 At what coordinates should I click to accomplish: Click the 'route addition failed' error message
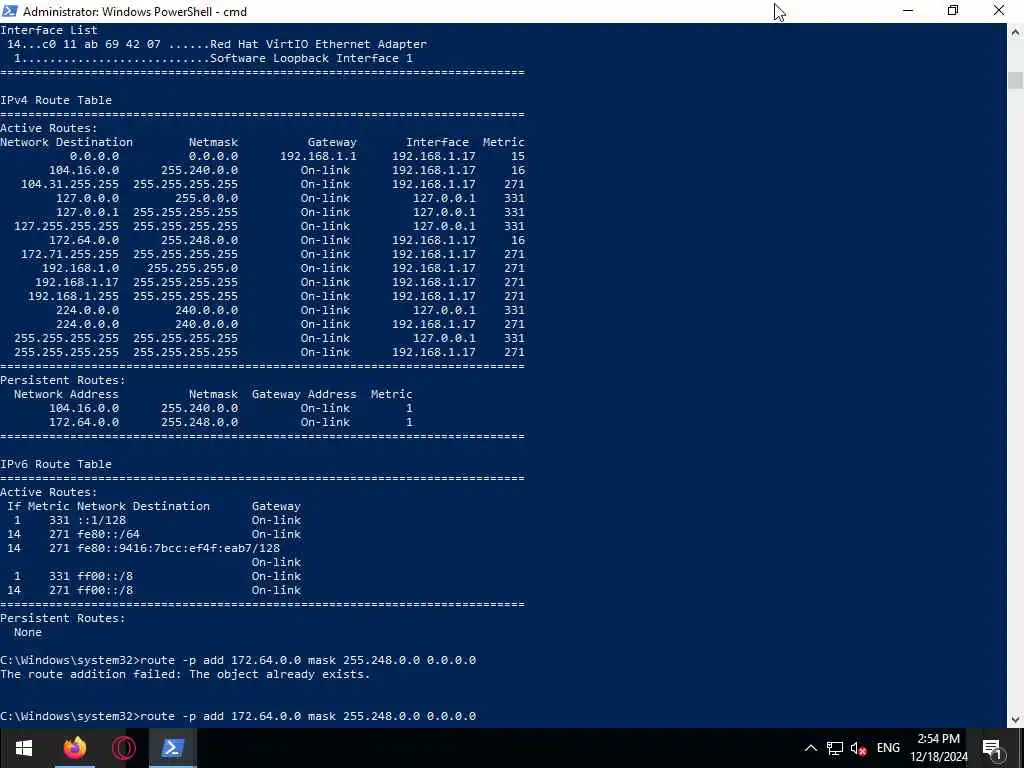pos(185,674)
